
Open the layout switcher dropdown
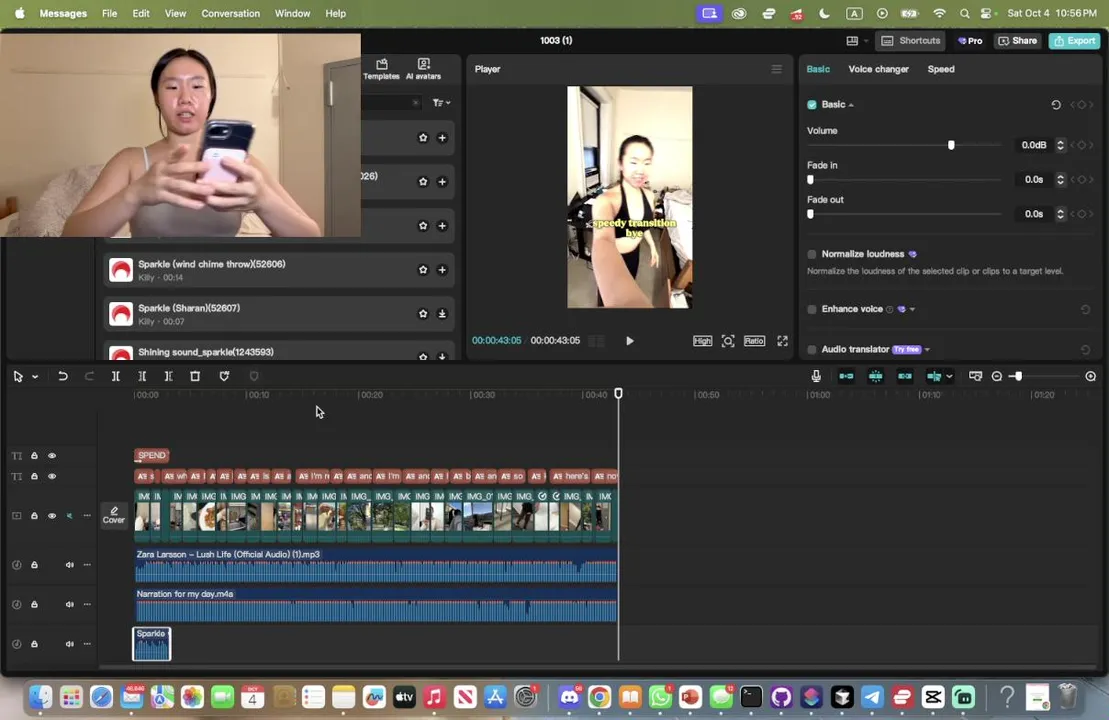(857, 41)
